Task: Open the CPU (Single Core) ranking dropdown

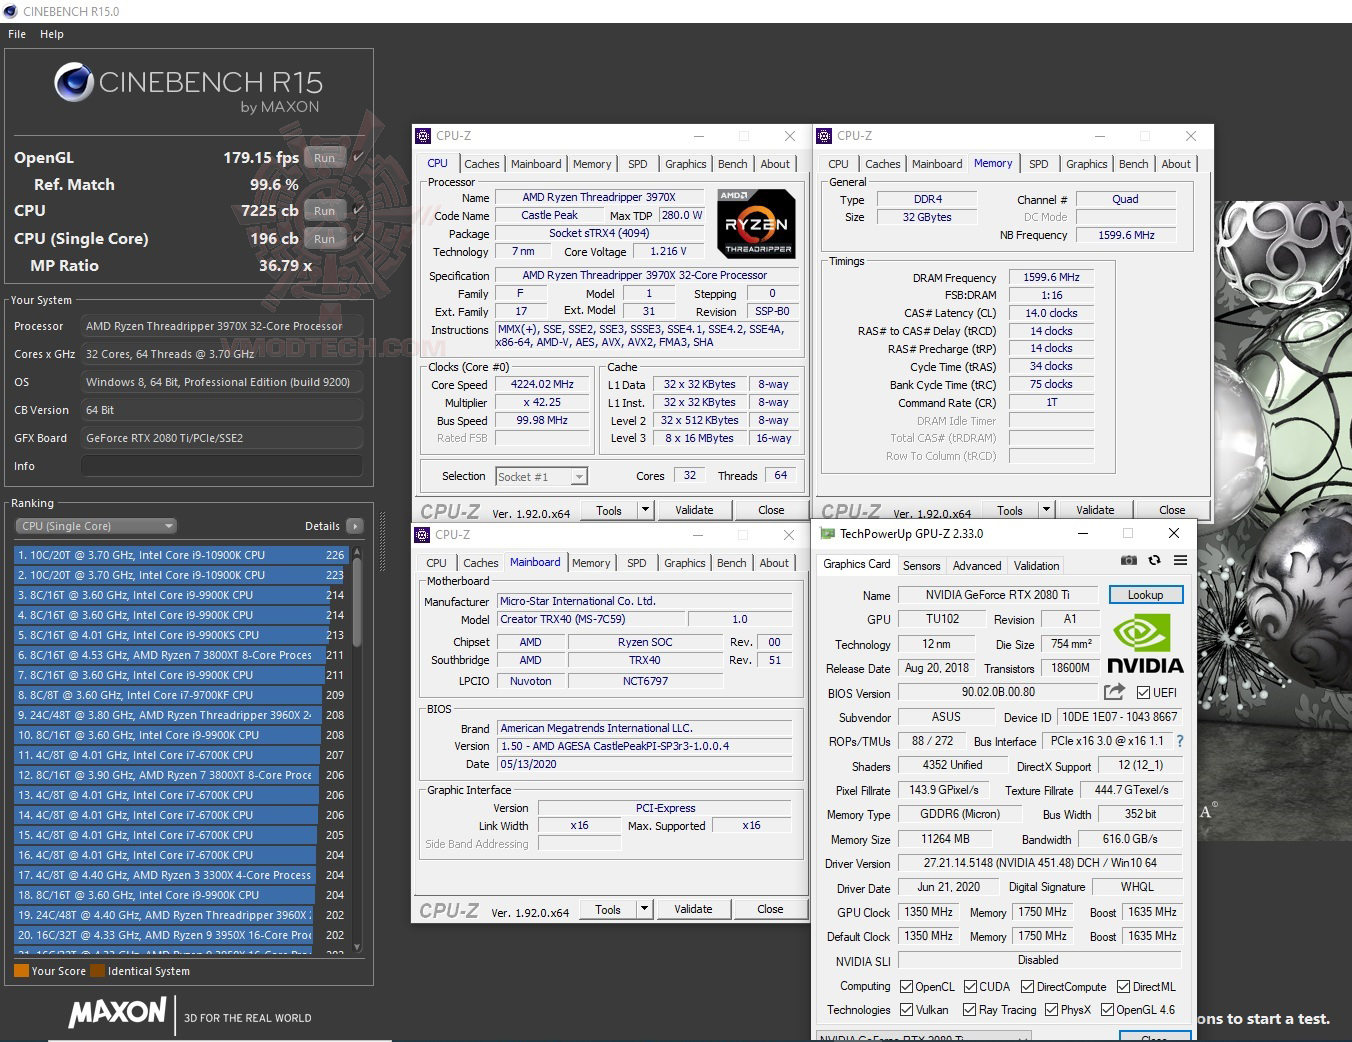Action: coord(96,526)
